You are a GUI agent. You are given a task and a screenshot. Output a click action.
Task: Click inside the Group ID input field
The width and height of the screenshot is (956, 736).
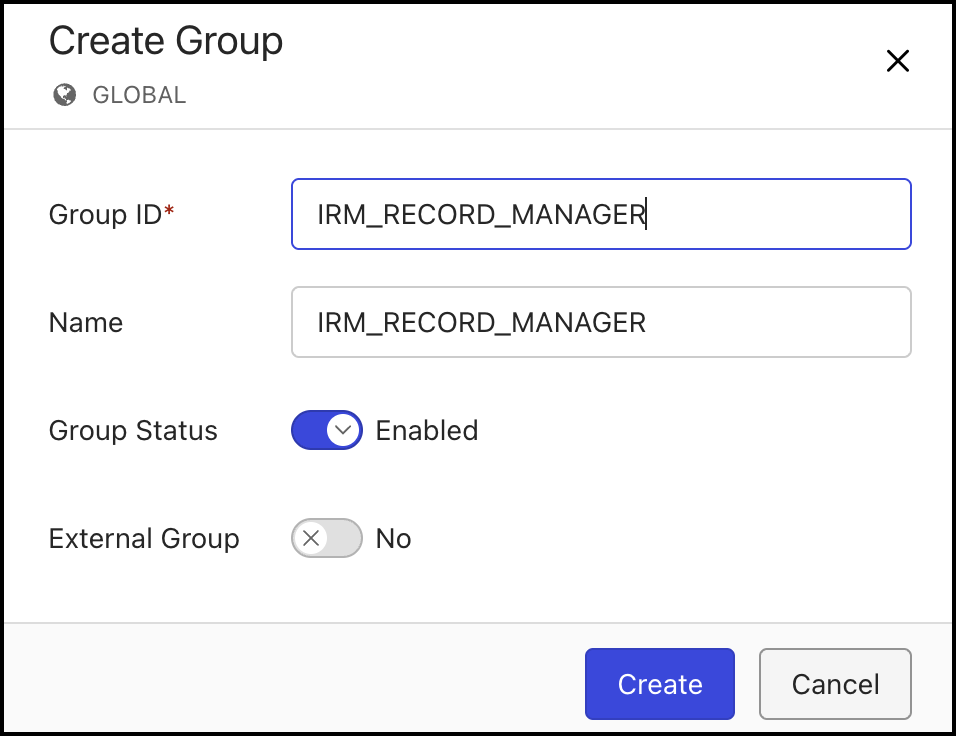point(600,213)
